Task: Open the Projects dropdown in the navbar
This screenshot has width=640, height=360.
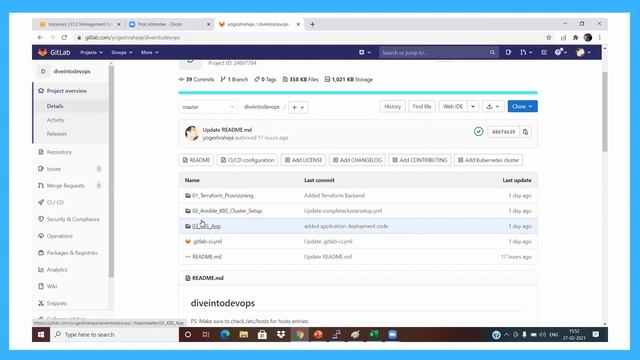Action: [x=91, y=52]
